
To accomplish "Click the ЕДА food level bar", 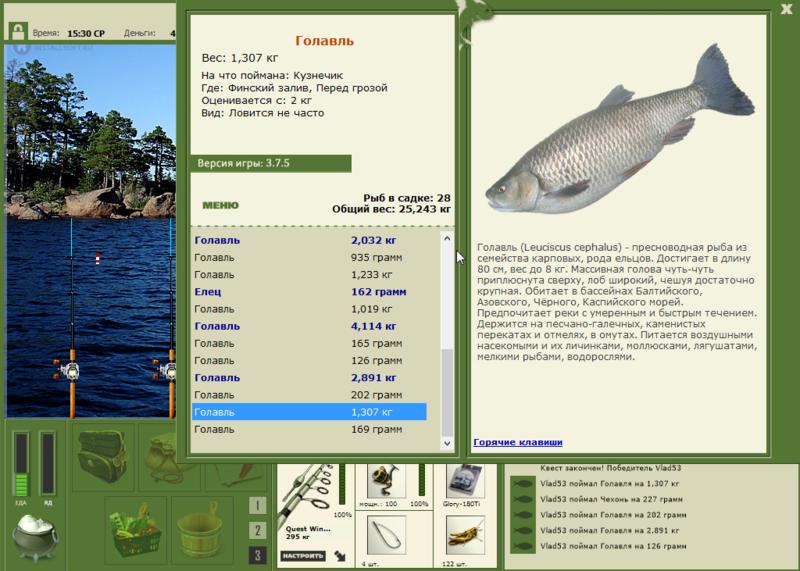I will 21,464.
